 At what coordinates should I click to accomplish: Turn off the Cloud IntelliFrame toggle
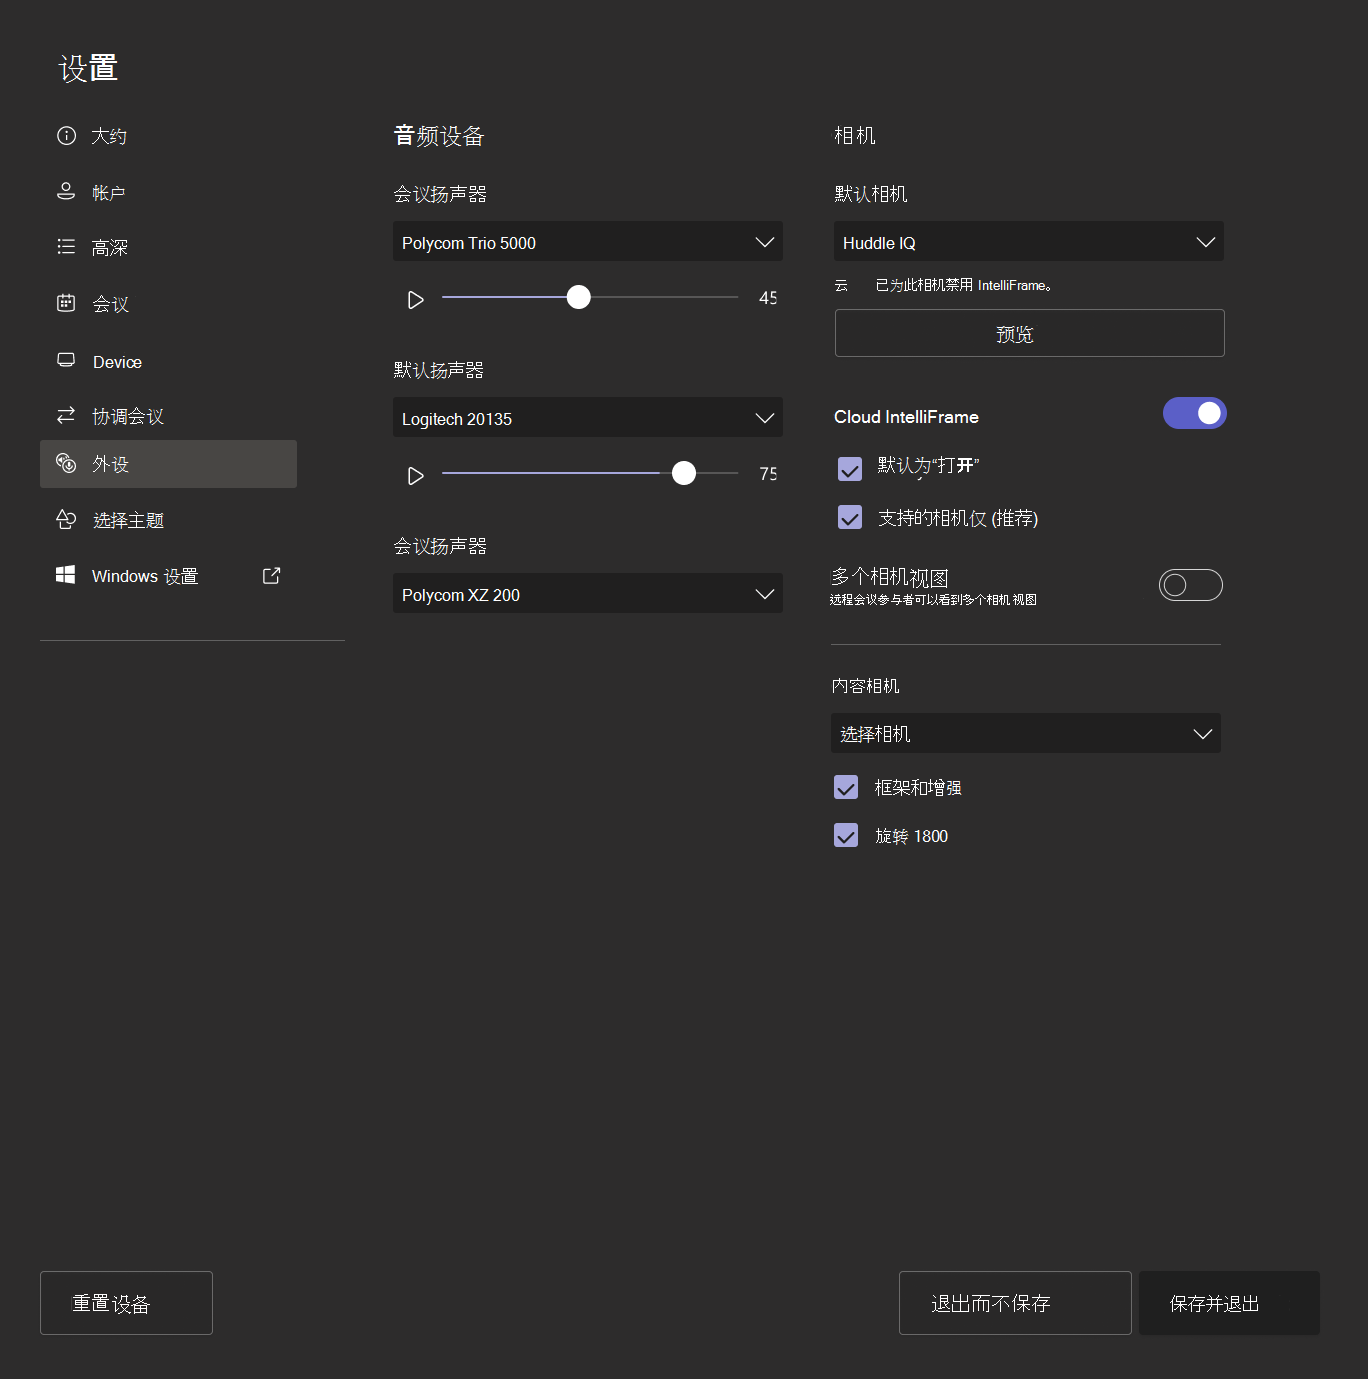pos(1194,413)
